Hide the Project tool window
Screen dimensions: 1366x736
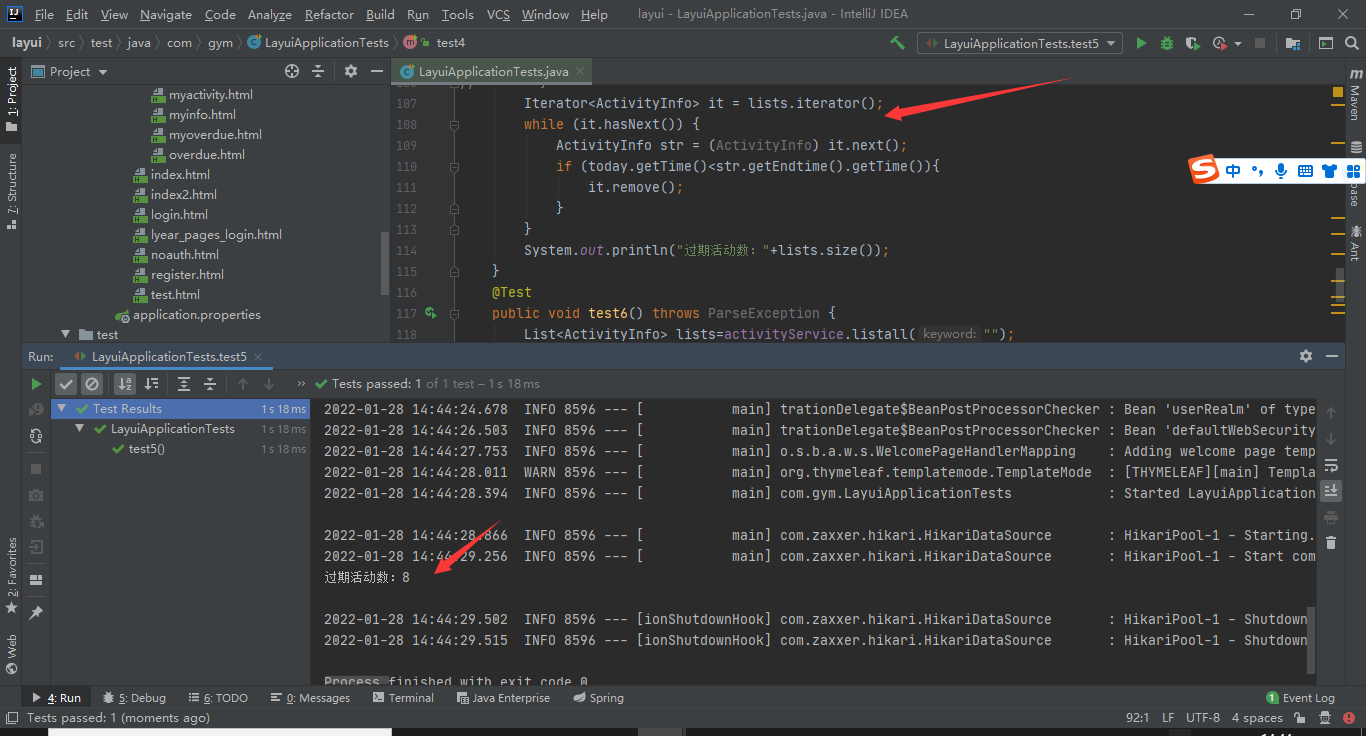[x=377, y=71]
